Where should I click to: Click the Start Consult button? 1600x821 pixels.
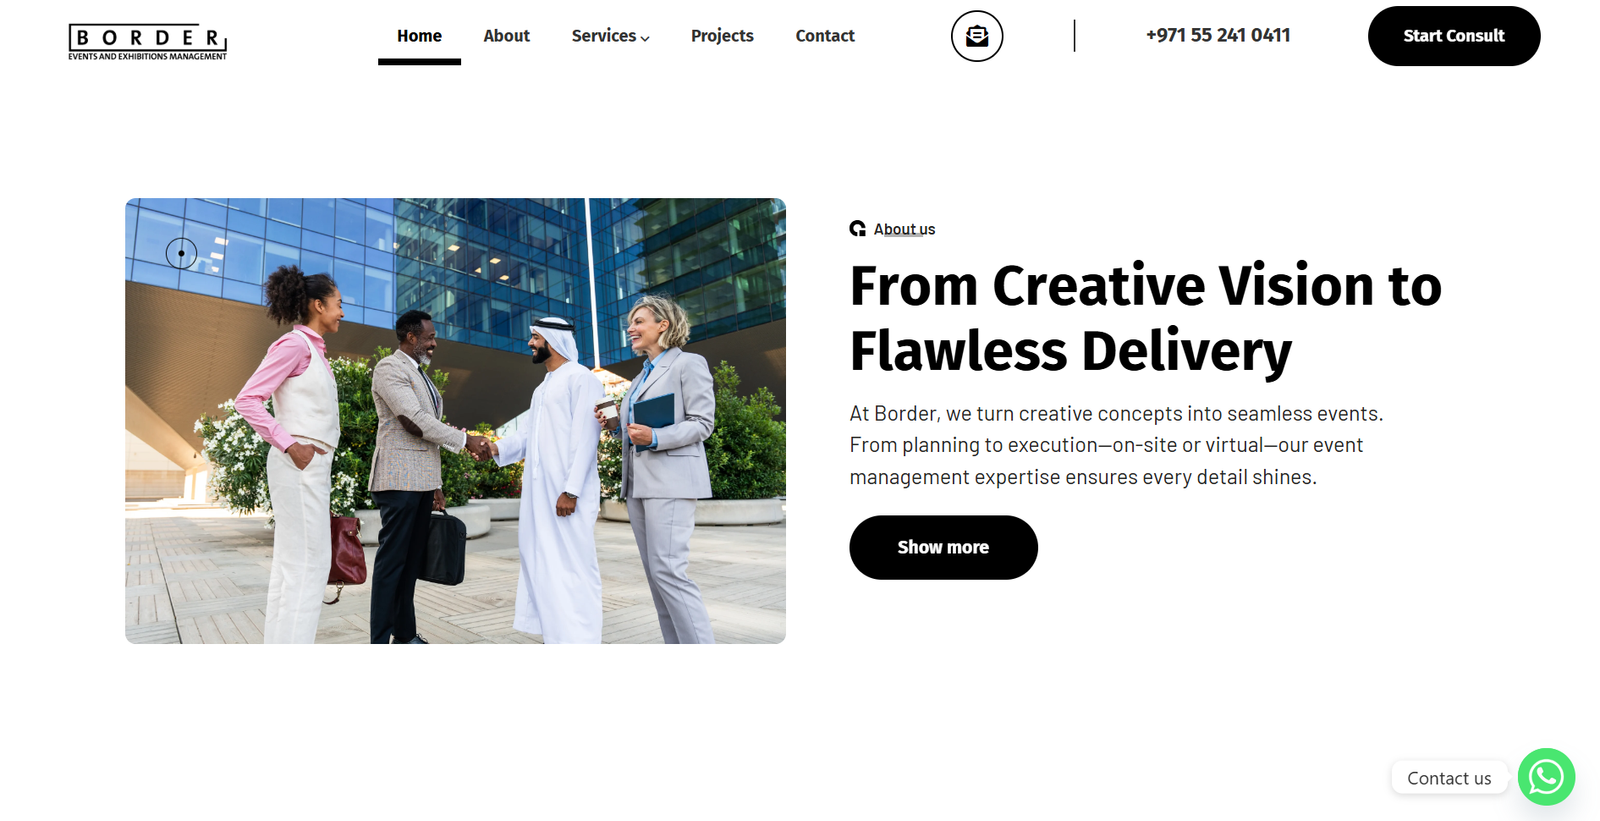click(x=1454, y=36)
